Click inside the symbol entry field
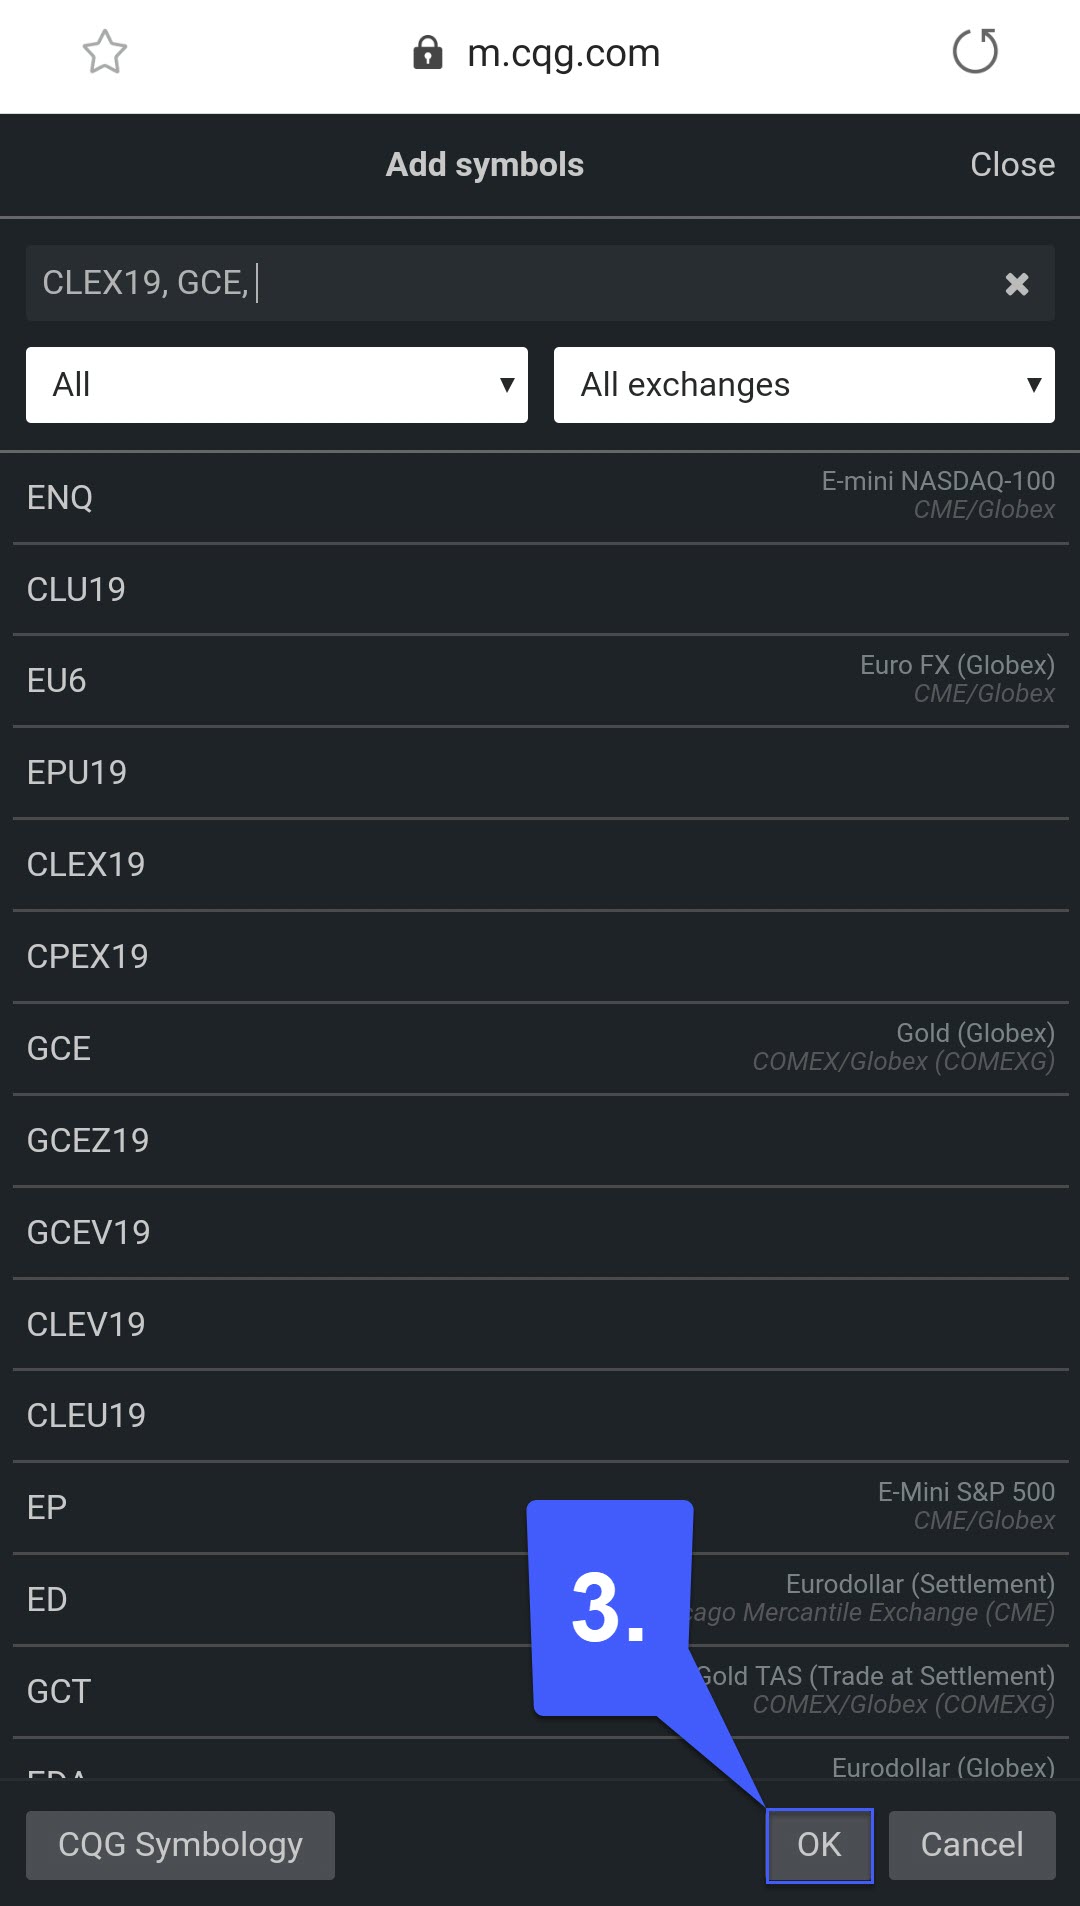The width and height of the screenshot is (1080, 1906). [510, 283]
